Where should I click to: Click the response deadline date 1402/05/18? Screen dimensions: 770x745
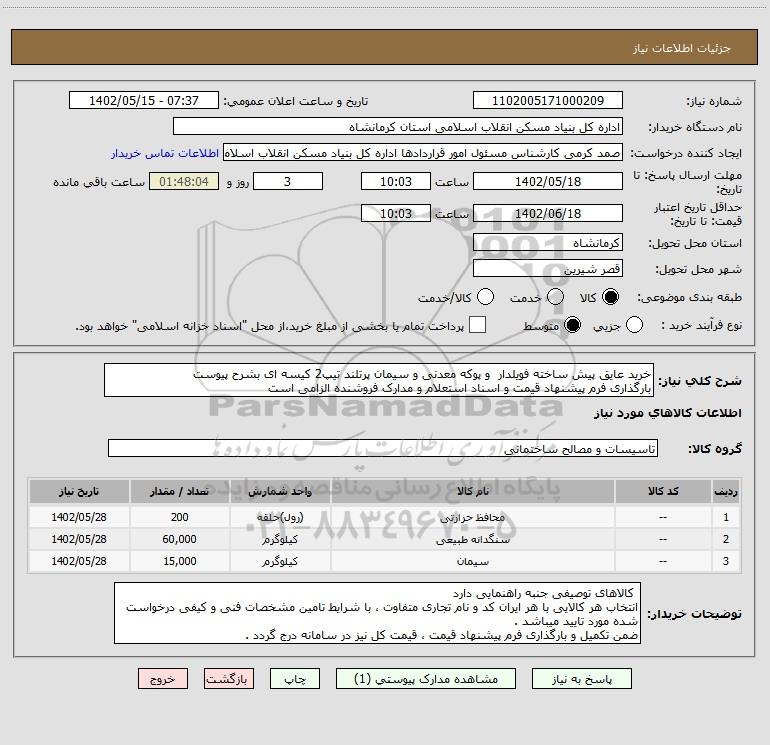tap(548, 181)
